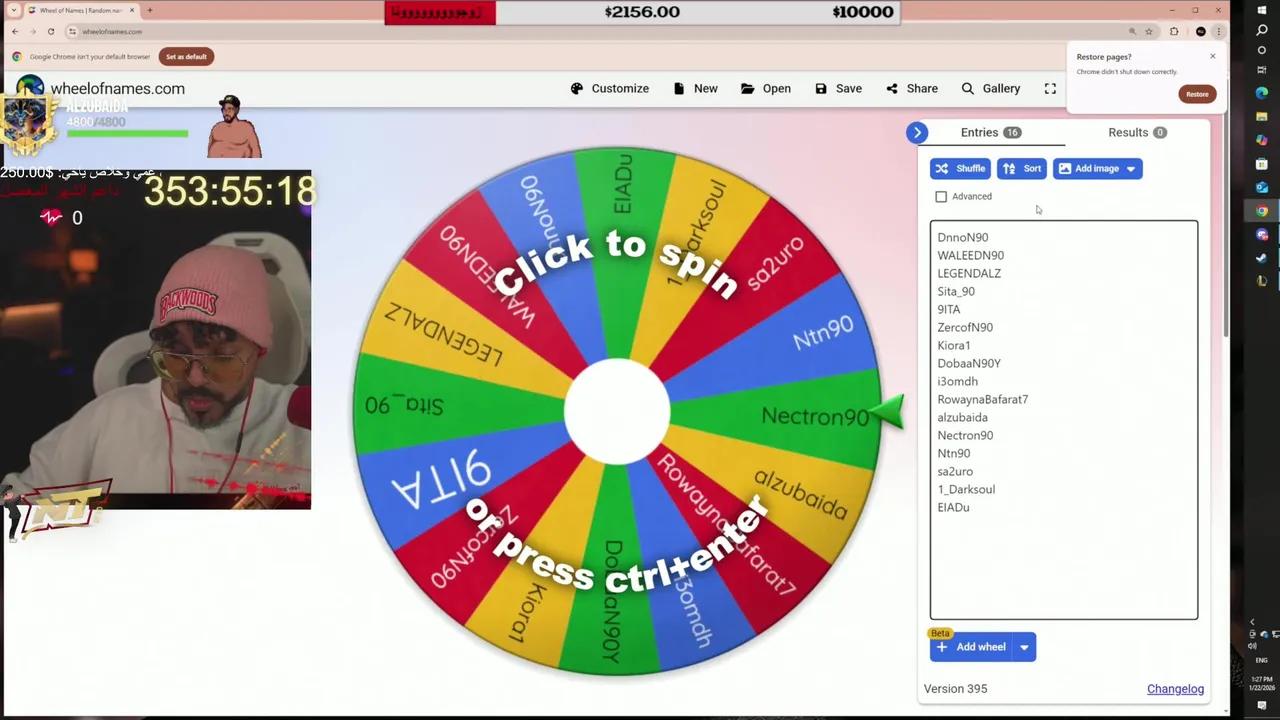
Task: Switch to the Entries tab
Action: tap(990, 132)
